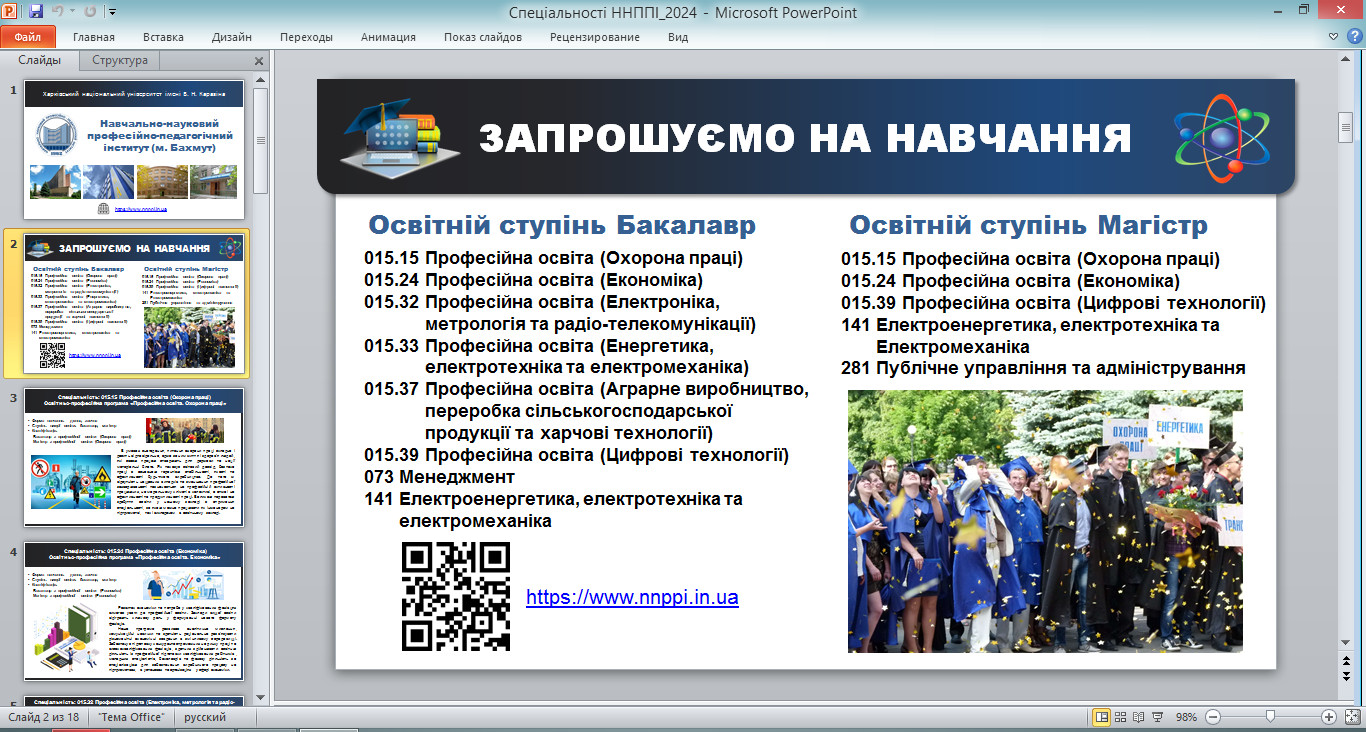Open the Главная ribbon tab
Screen dimensions: 1366x732
pyautogui.click(x=94, y=37)
